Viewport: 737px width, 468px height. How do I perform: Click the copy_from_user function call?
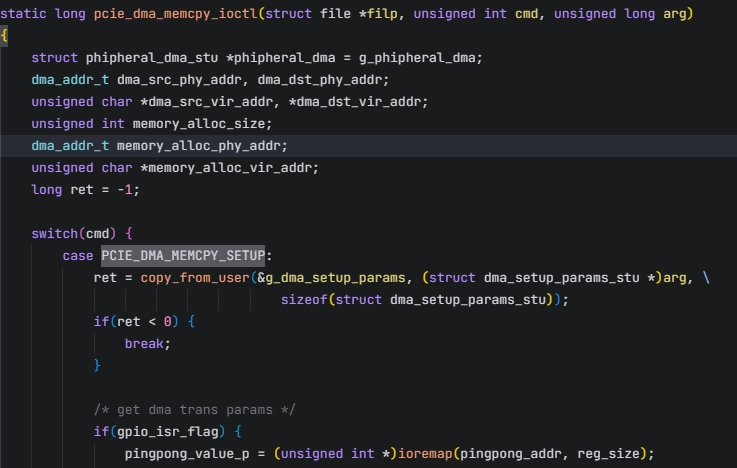(x=194, y=277)
